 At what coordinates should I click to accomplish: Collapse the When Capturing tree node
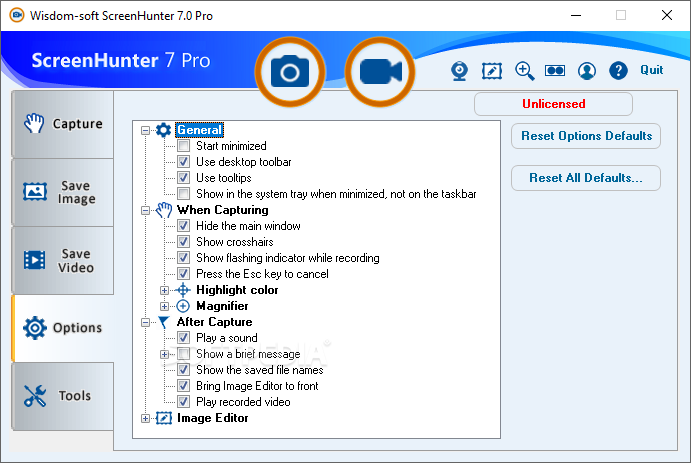pos(145,211)
